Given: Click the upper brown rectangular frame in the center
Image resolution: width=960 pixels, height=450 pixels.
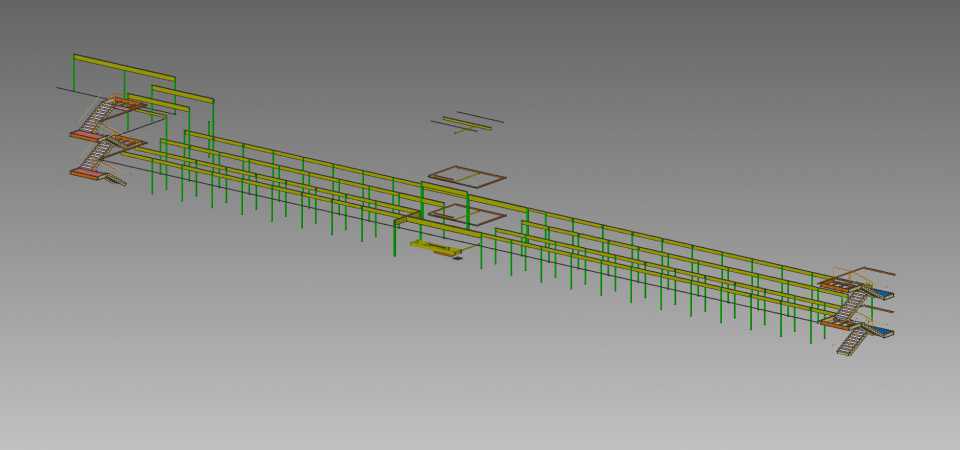Looking at the screenshot, I should [468, 168].
